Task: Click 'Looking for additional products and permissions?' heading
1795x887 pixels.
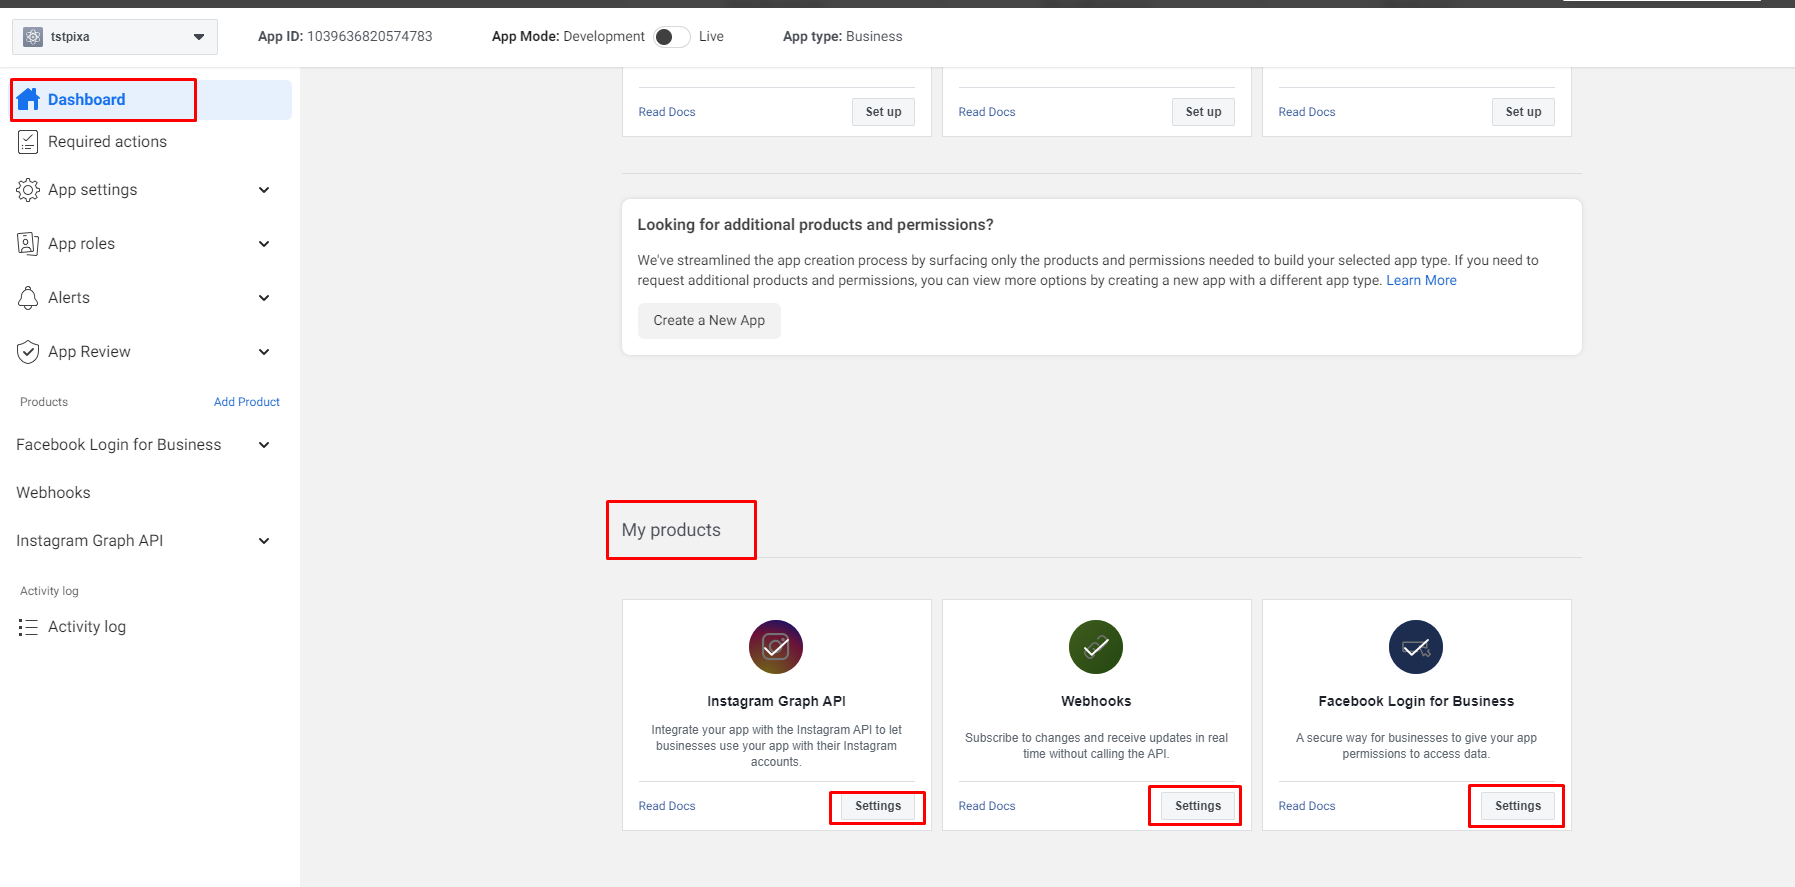Action: 815,225
